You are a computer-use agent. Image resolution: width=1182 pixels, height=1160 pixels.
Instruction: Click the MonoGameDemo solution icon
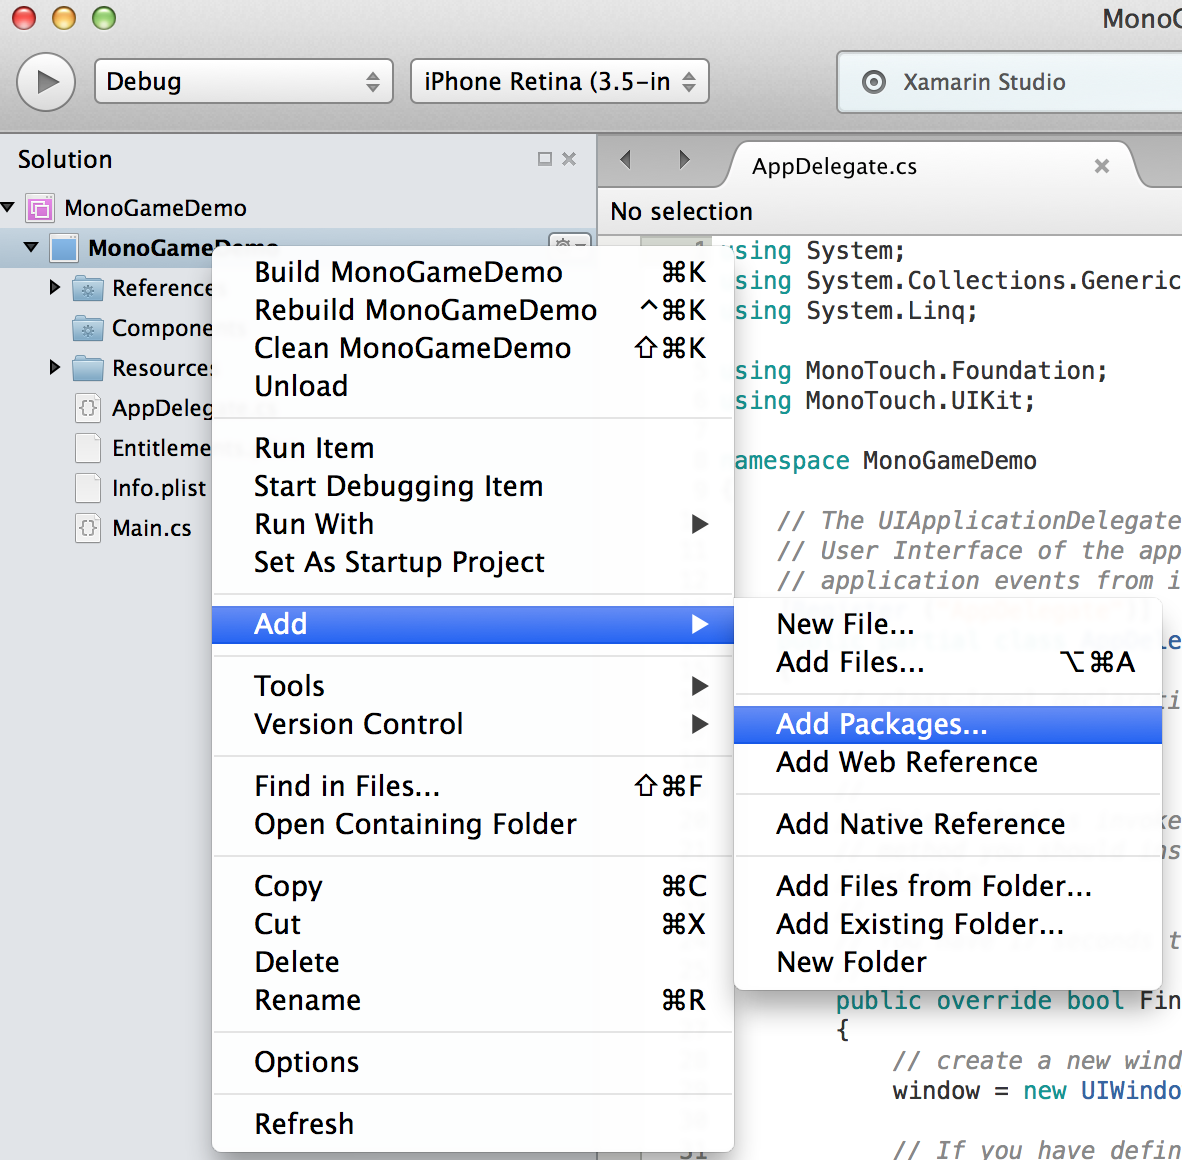click(x=40, y=208)
